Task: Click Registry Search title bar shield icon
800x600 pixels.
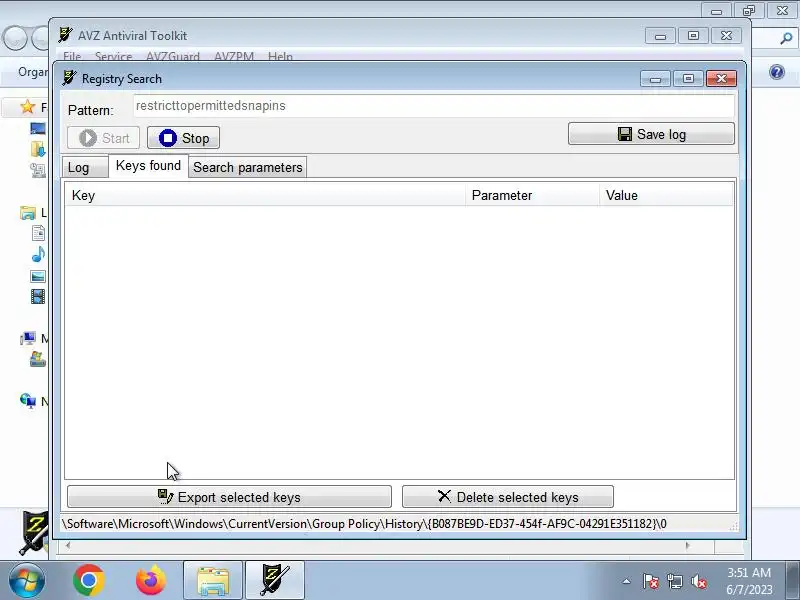Action: click(x=69, y=78)
